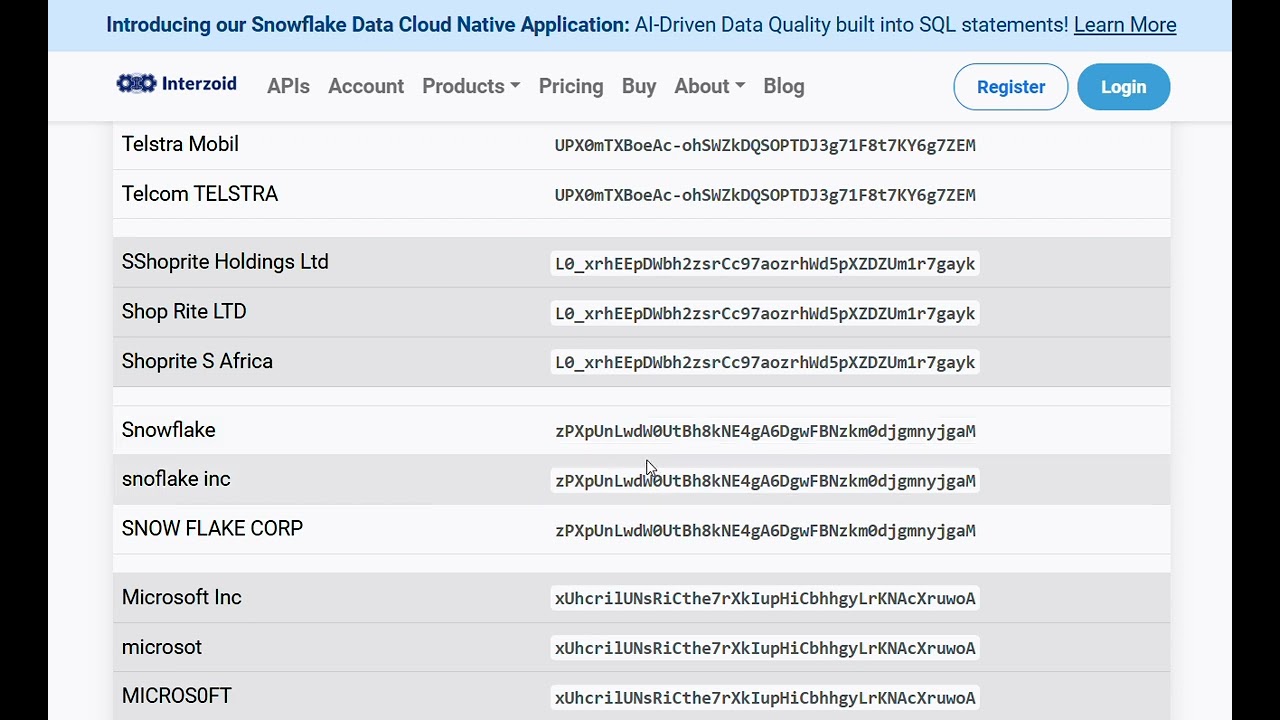This screenshot has width=1280, height=720.
Task: Select the snoflake inc name
Action: click(176, 479)
